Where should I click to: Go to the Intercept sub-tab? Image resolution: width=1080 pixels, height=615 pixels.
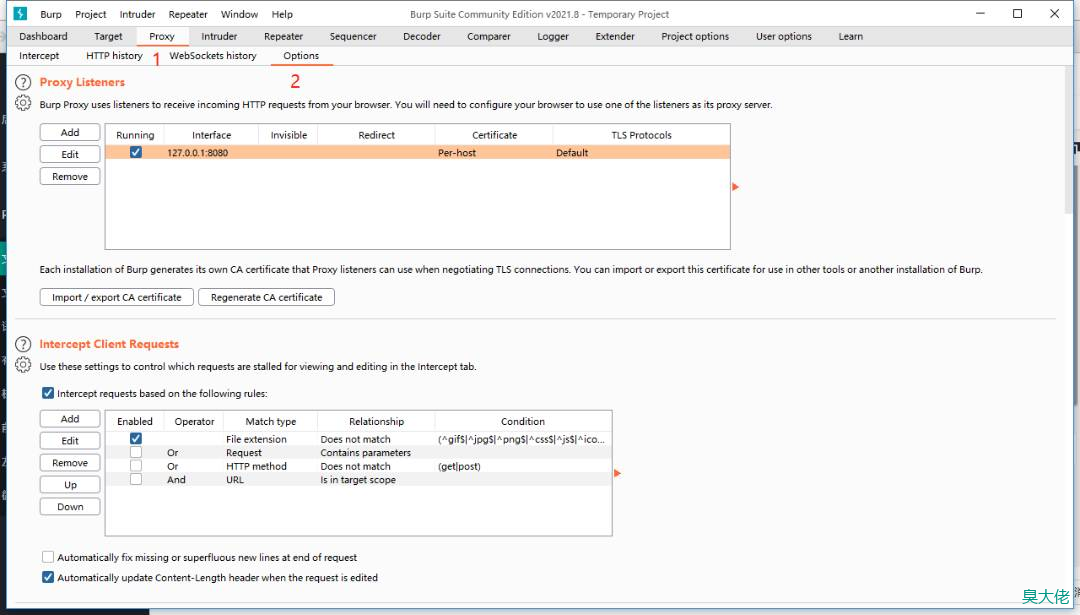coord(39,56)
